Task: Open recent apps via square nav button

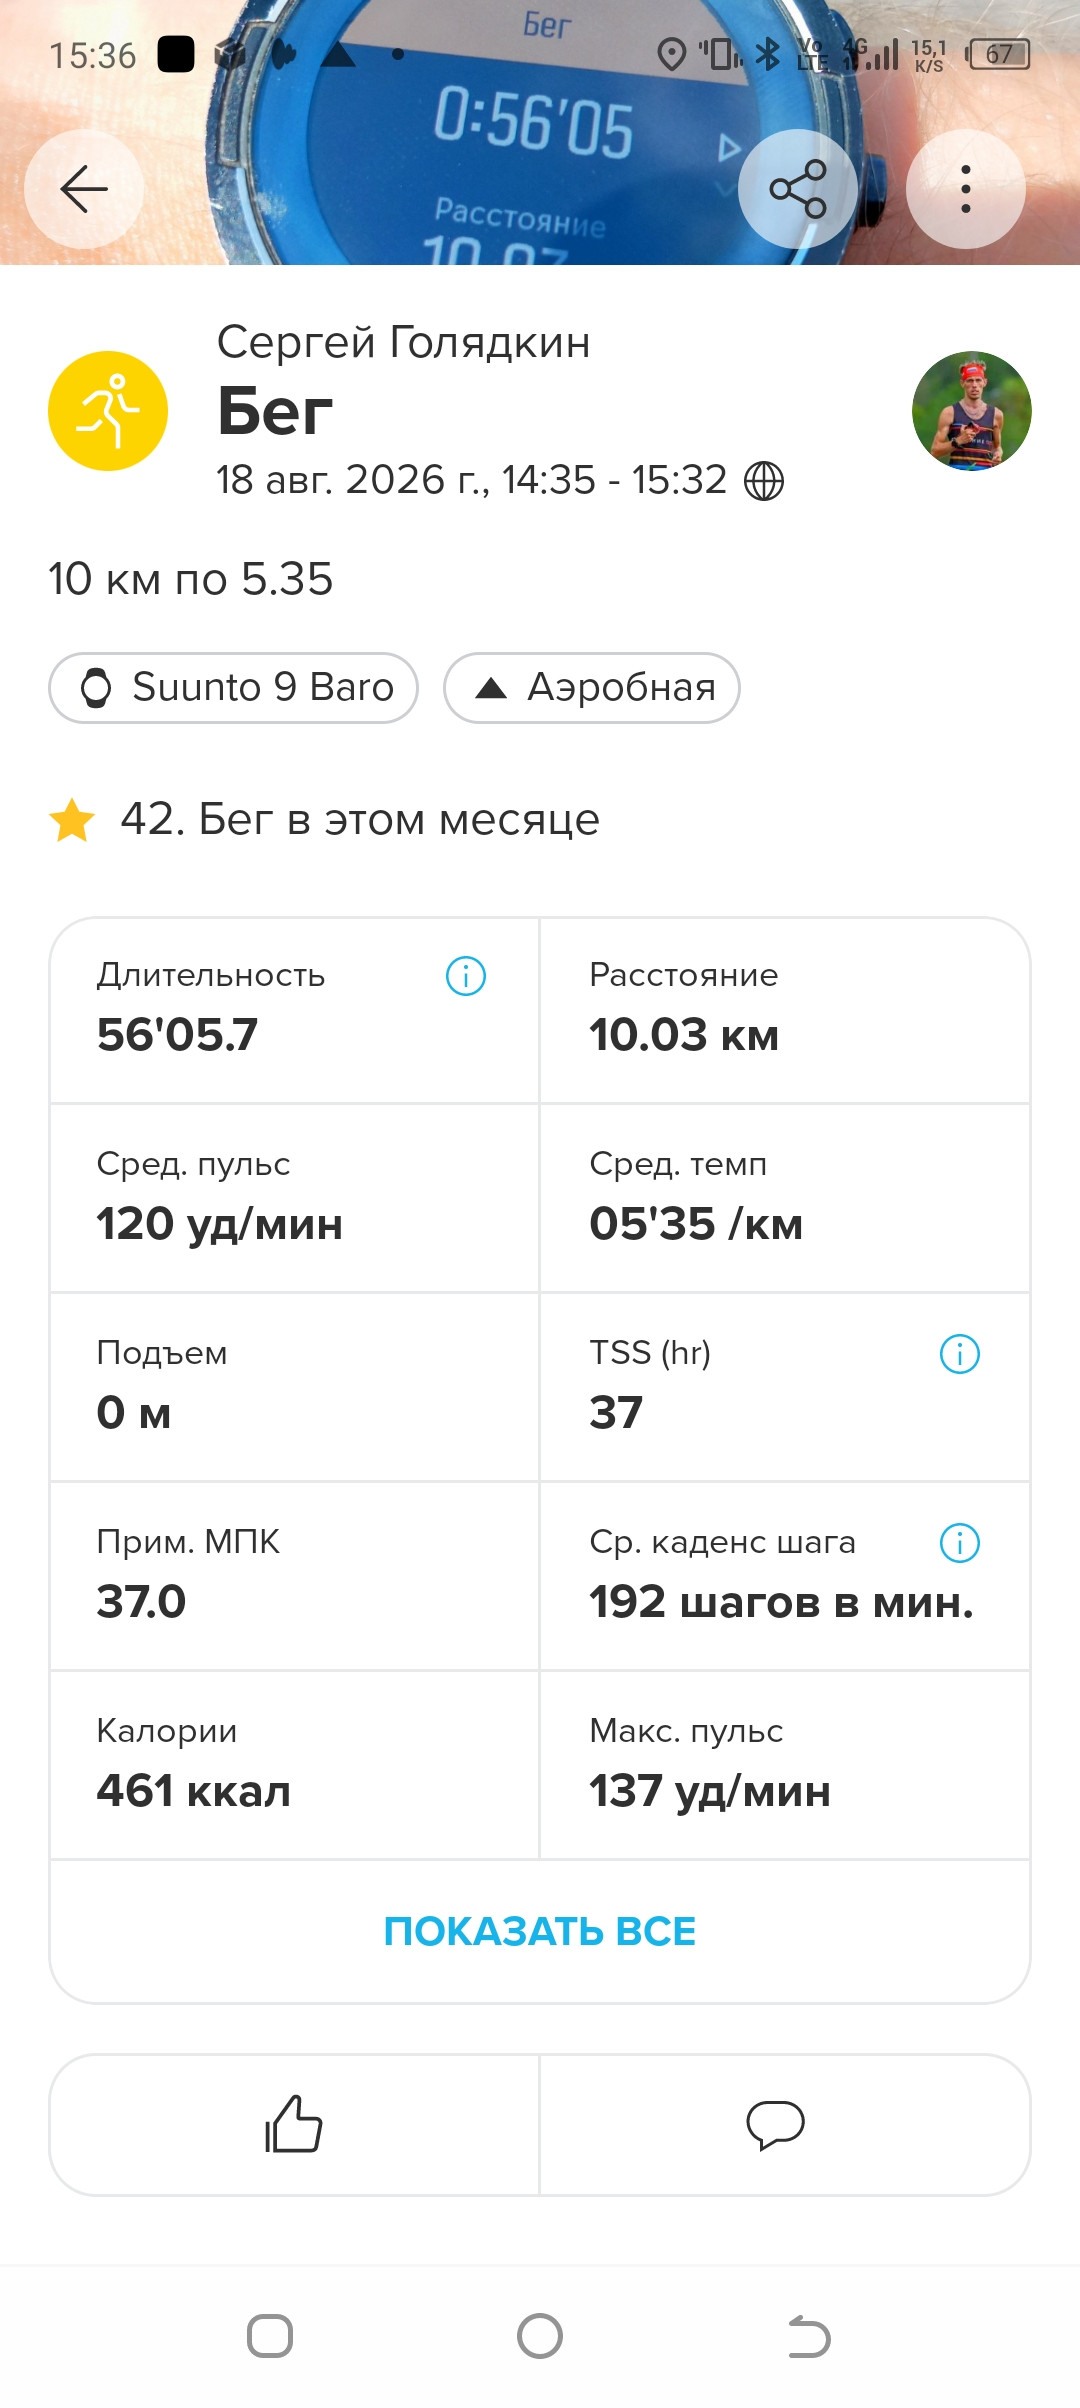Action: [270, 2337]
